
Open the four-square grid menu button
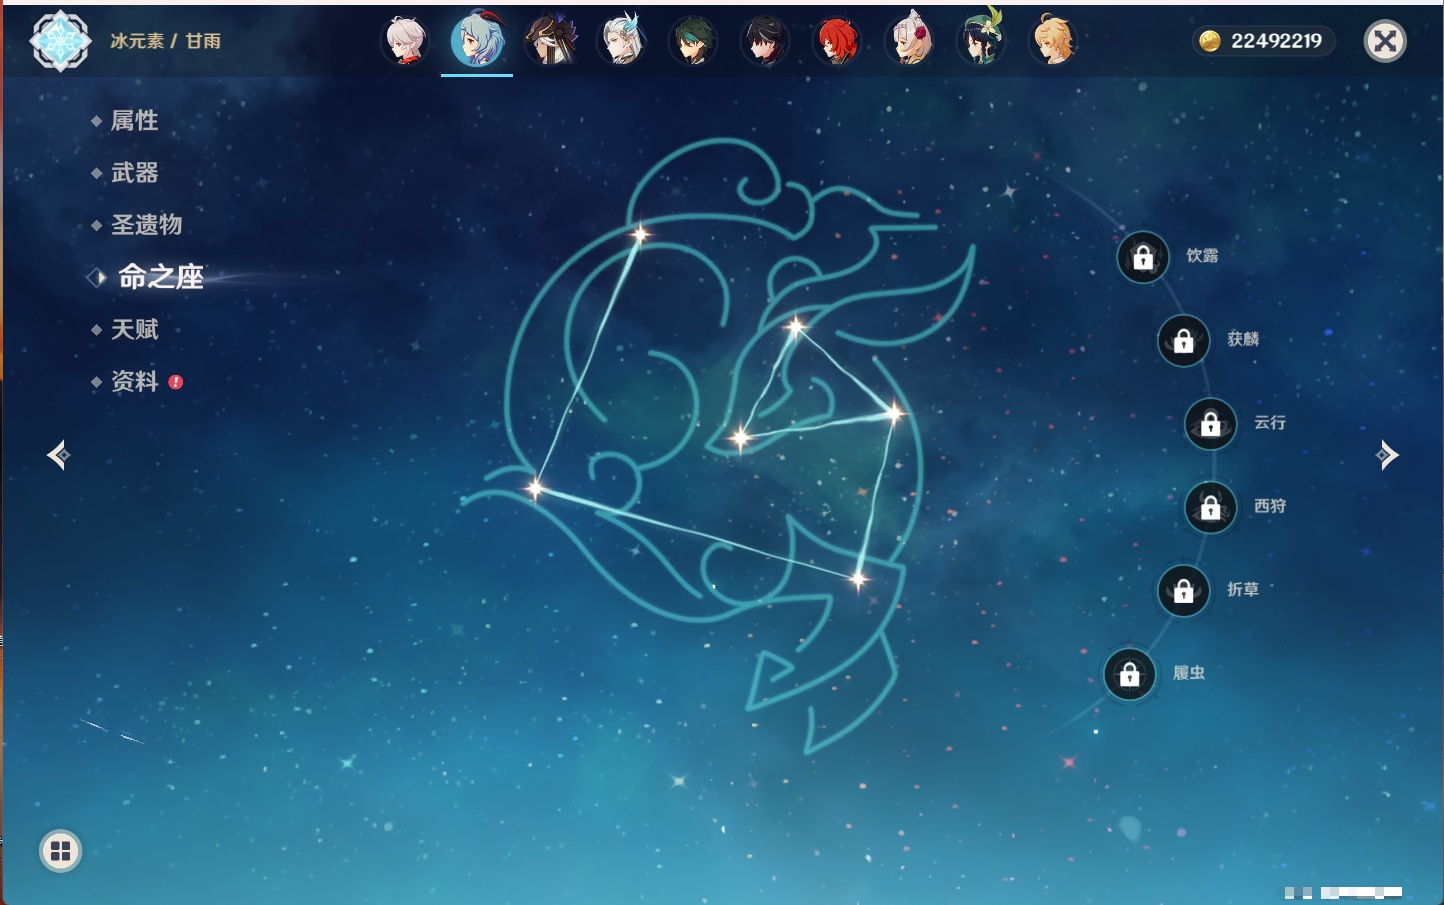[x=60, y=851]
